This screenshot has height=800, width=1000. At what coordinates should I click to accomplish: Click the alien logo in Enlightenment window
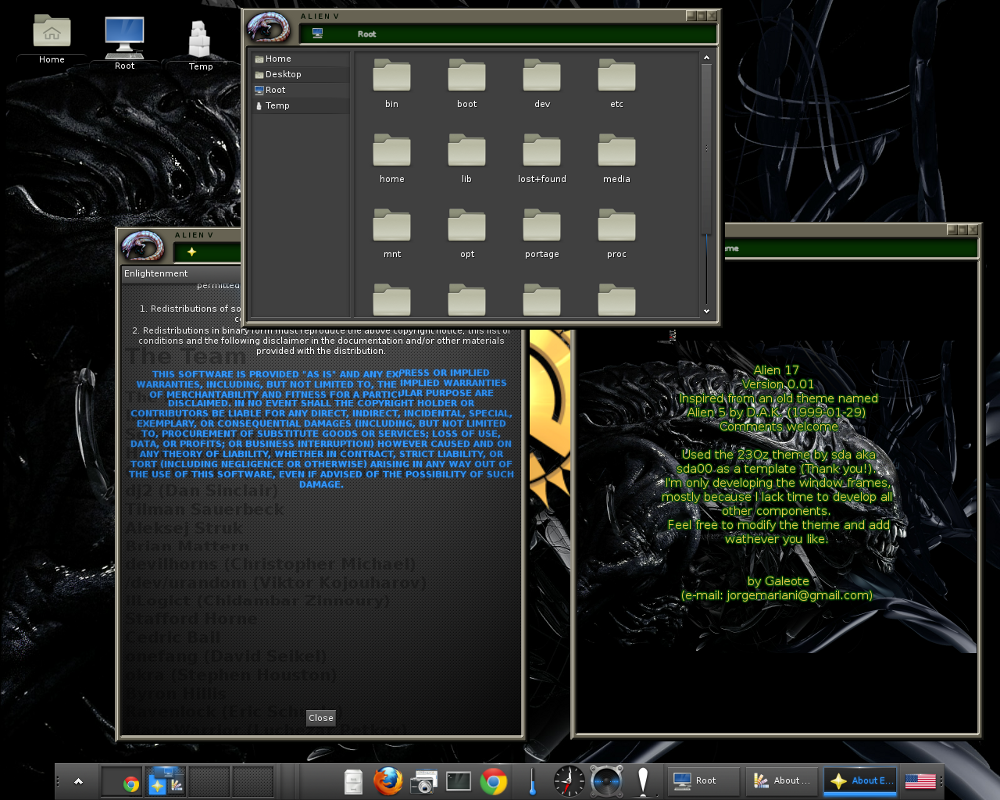pos(143,246)
